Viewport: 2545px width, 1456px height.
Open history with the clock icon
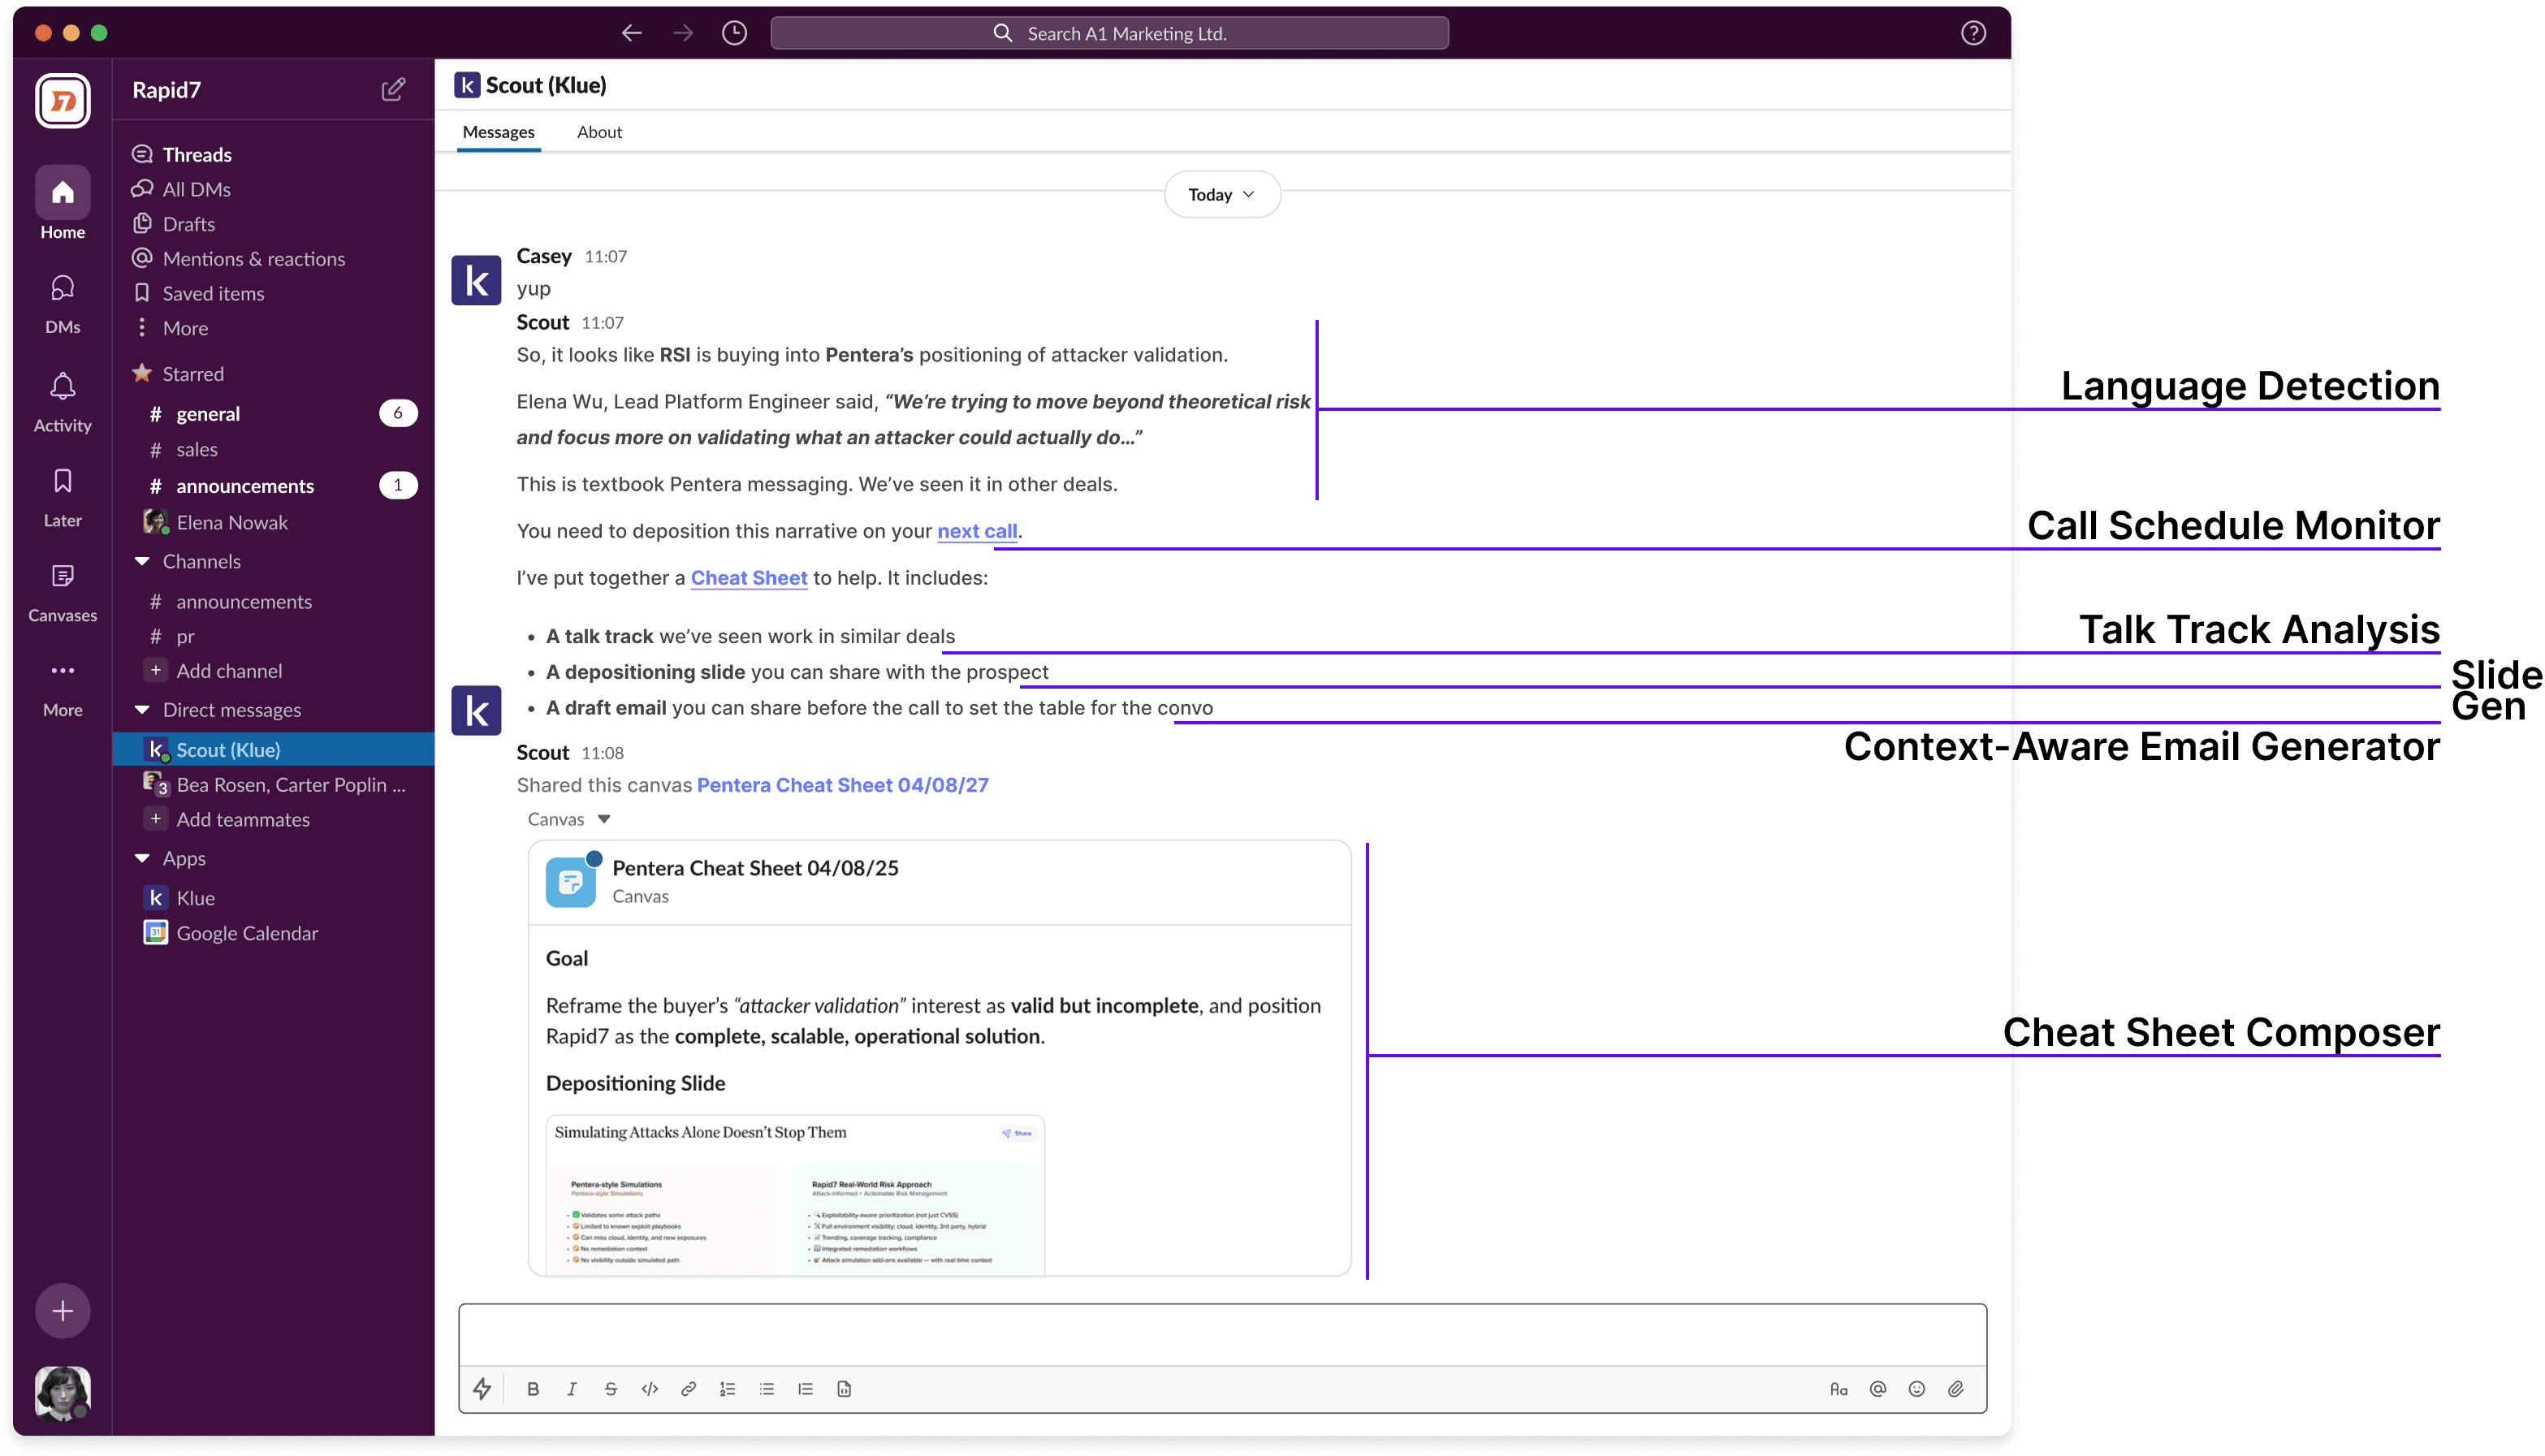pos(735,33)
